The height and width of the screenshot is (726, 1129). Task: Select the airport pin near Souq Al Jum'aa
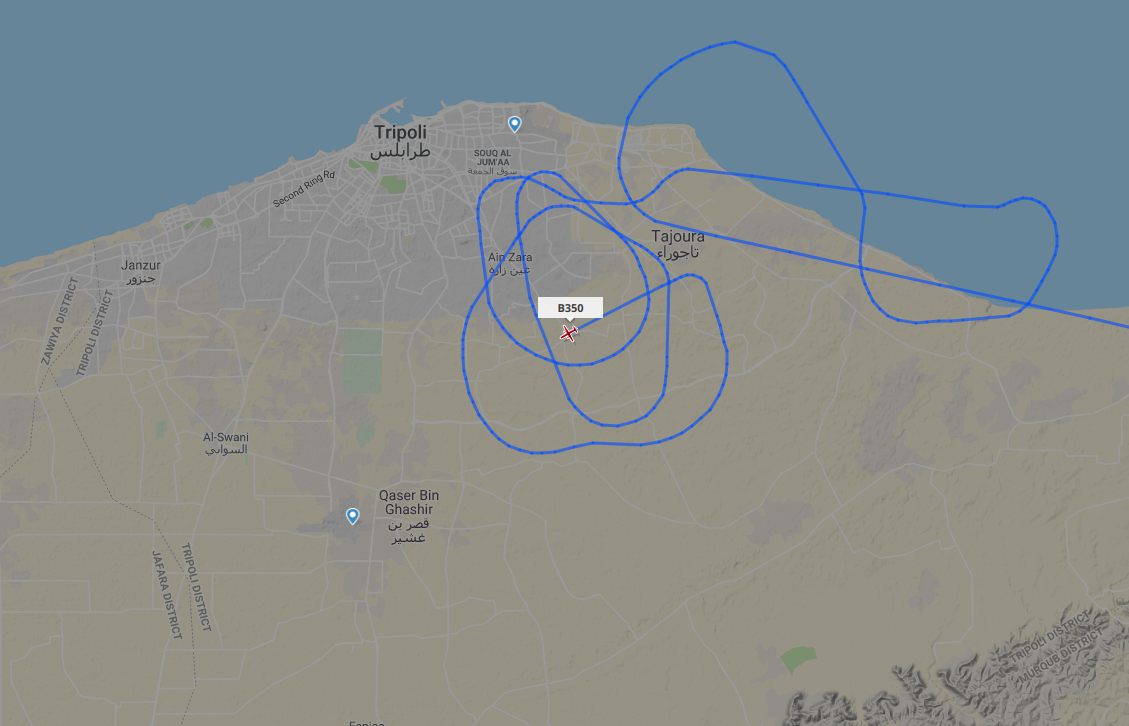(x=514, y=125)
